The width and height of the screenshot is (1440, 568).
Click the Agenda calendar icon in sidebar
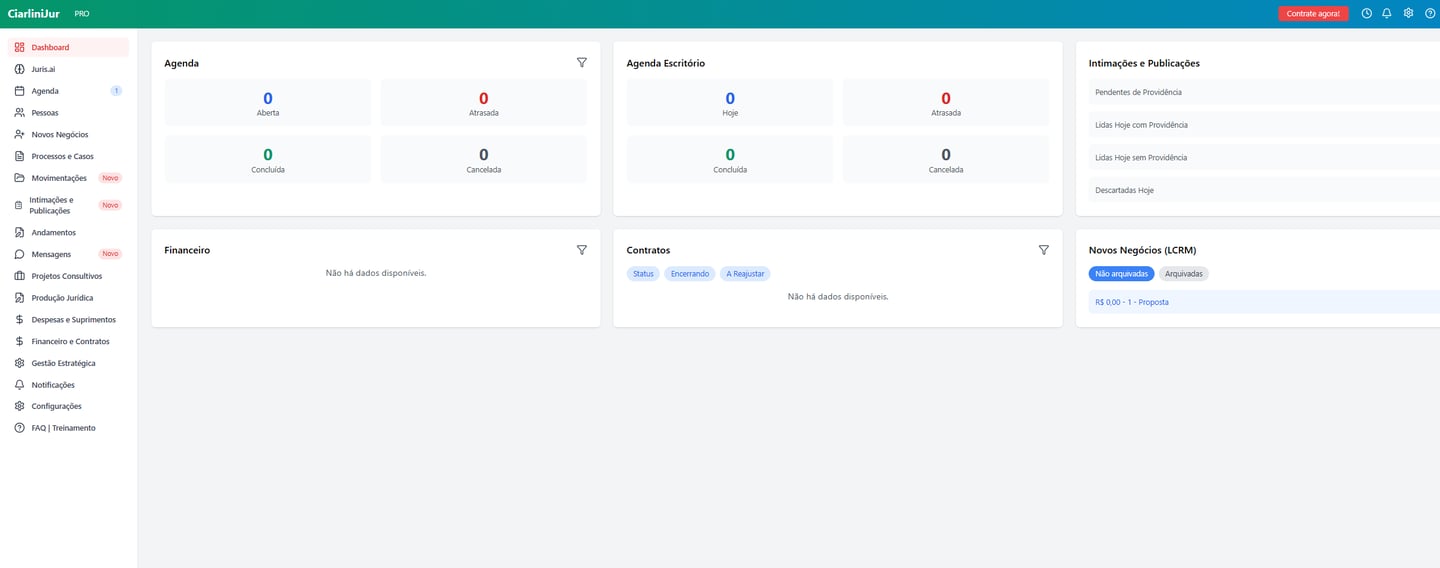(19, 91)
